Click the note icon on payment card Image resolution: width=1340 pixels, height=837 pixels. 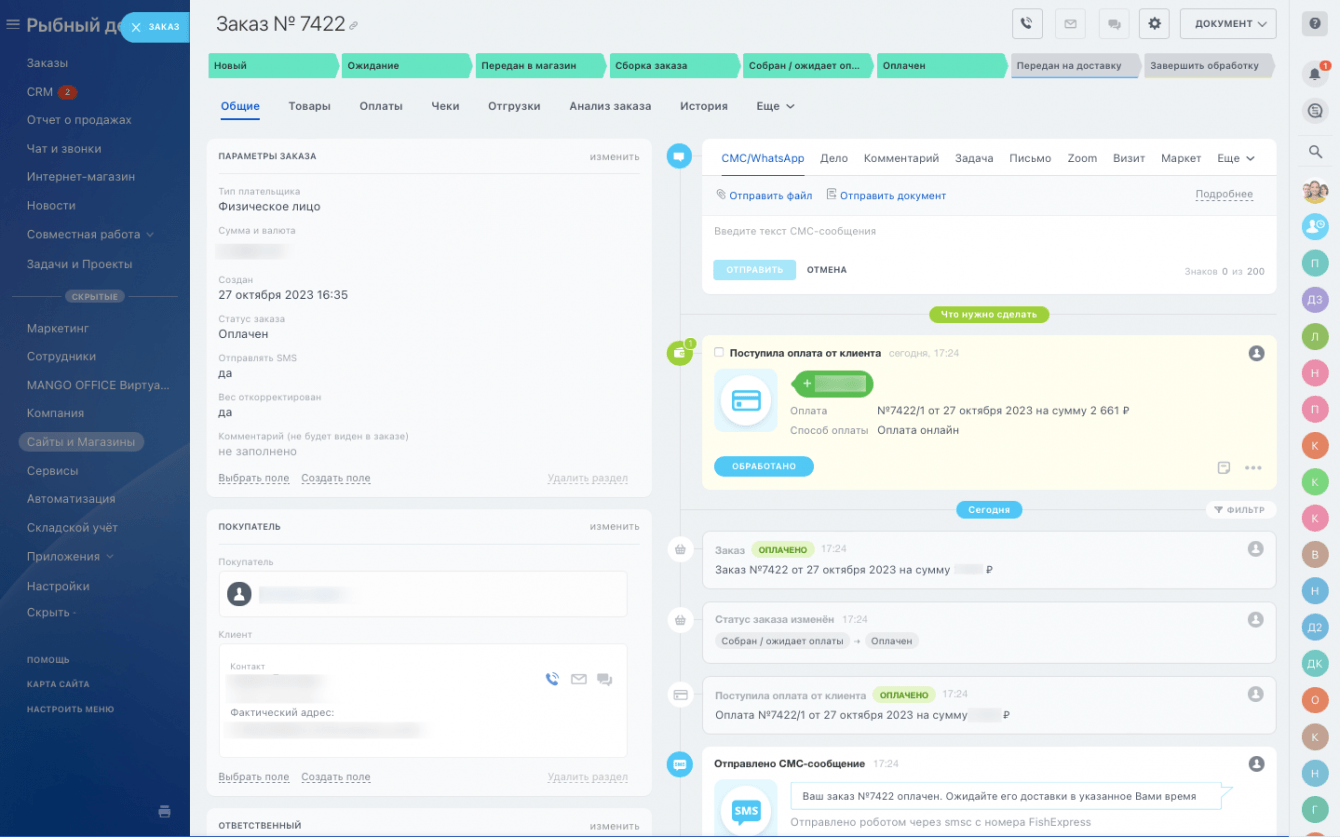(1223, 468)
